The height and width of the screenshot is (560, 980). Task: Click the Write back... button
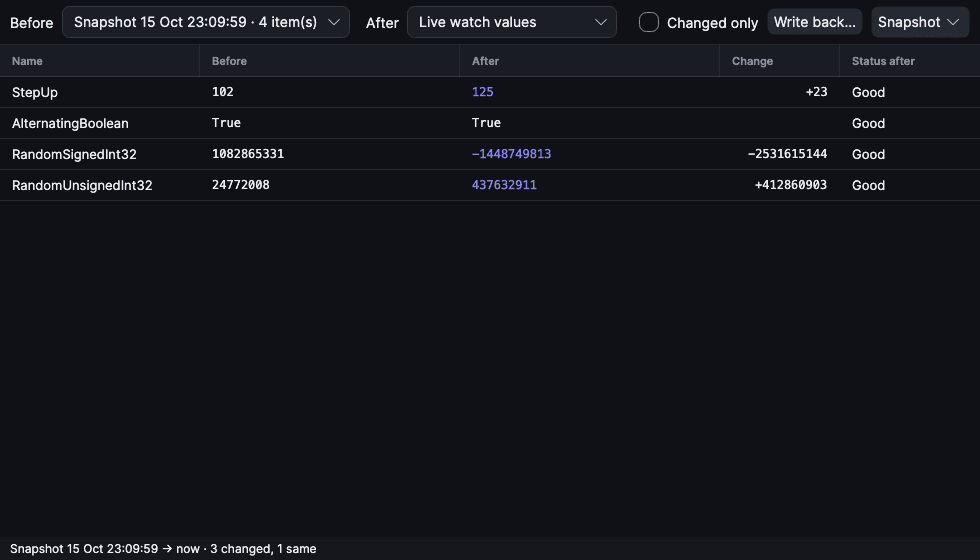click(x=815, y=22)
